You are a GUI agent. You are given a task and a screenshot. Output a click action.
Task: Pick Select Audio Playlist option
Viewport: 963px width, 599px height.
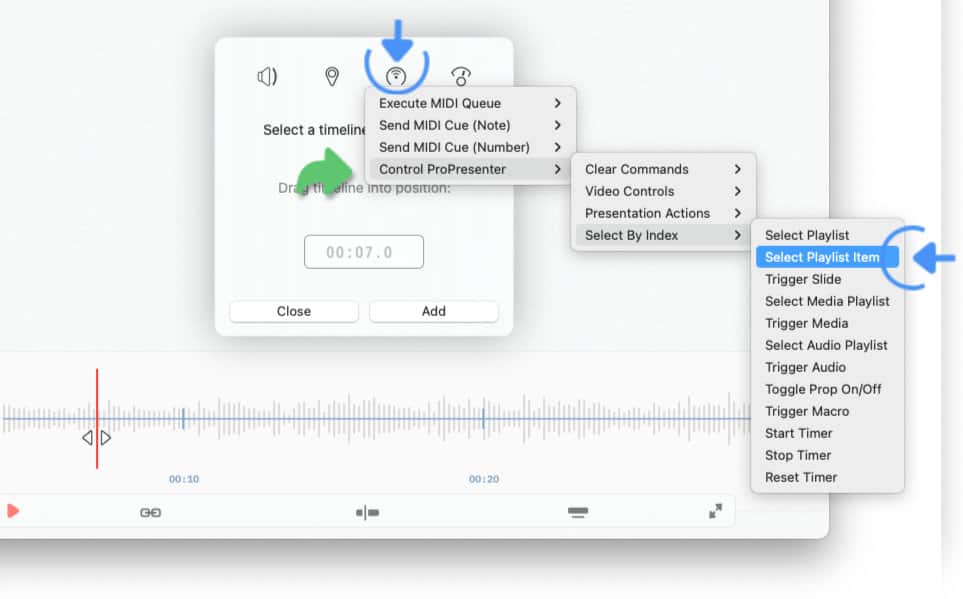(827, 345)
